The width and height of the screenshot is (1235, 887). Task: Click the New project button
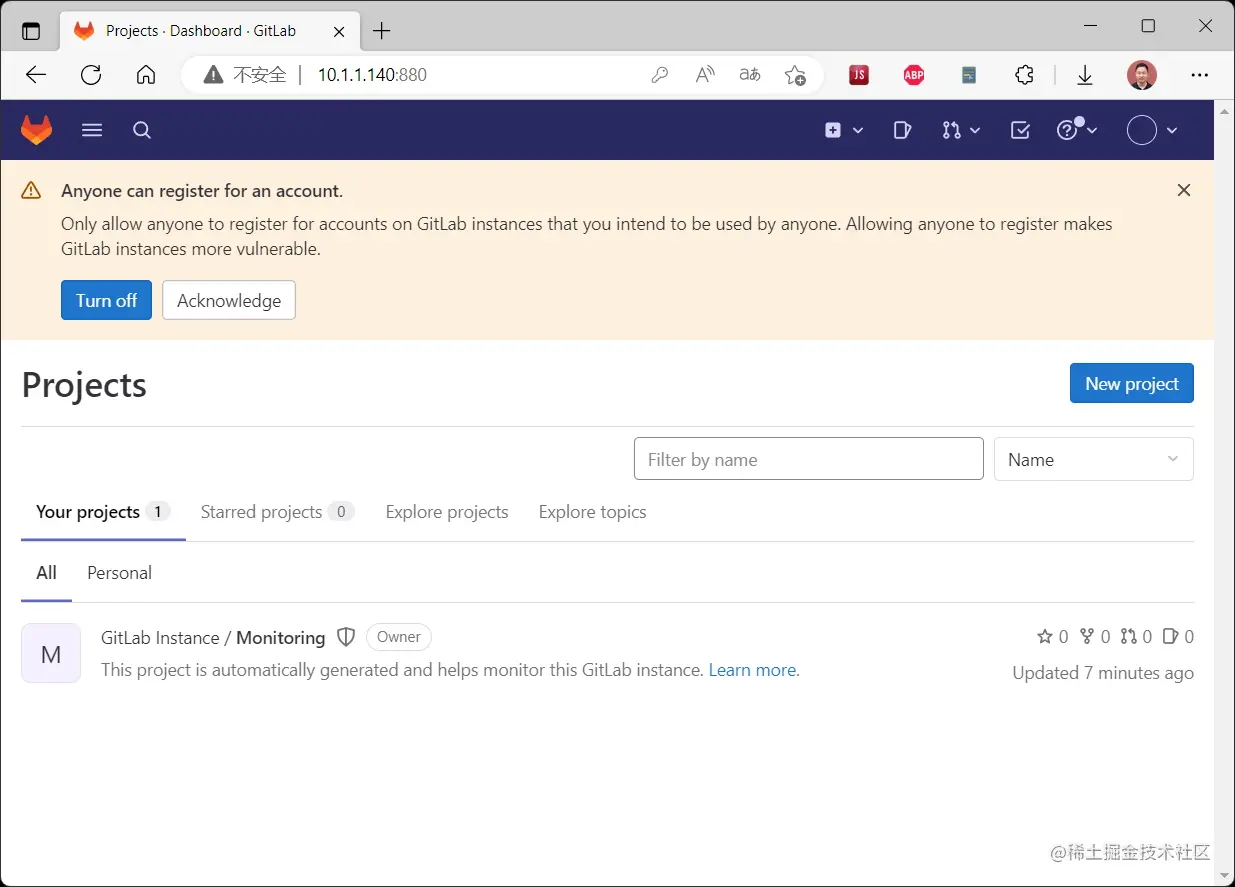1132,383
